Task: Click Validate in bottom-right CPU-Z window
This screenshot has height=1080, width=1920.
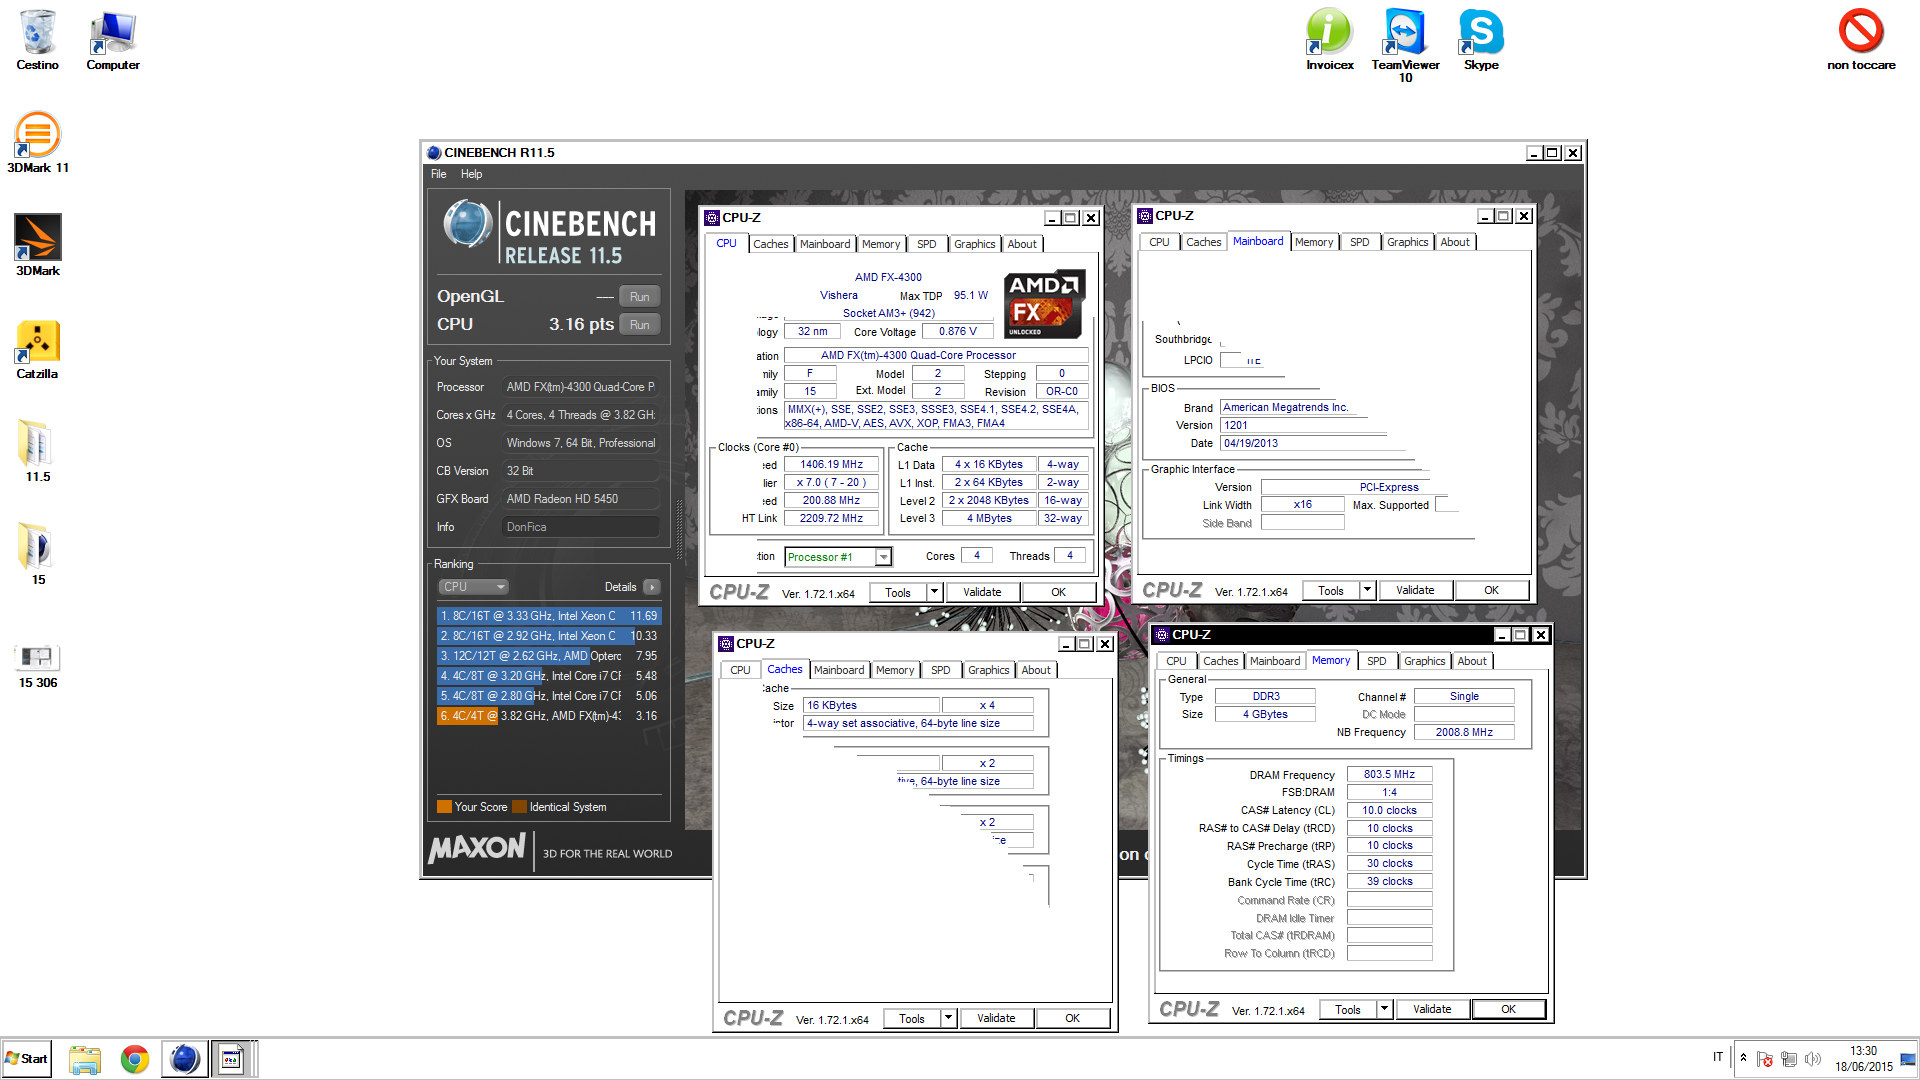Action: pyautogui.click(x=1432, y=1009)
